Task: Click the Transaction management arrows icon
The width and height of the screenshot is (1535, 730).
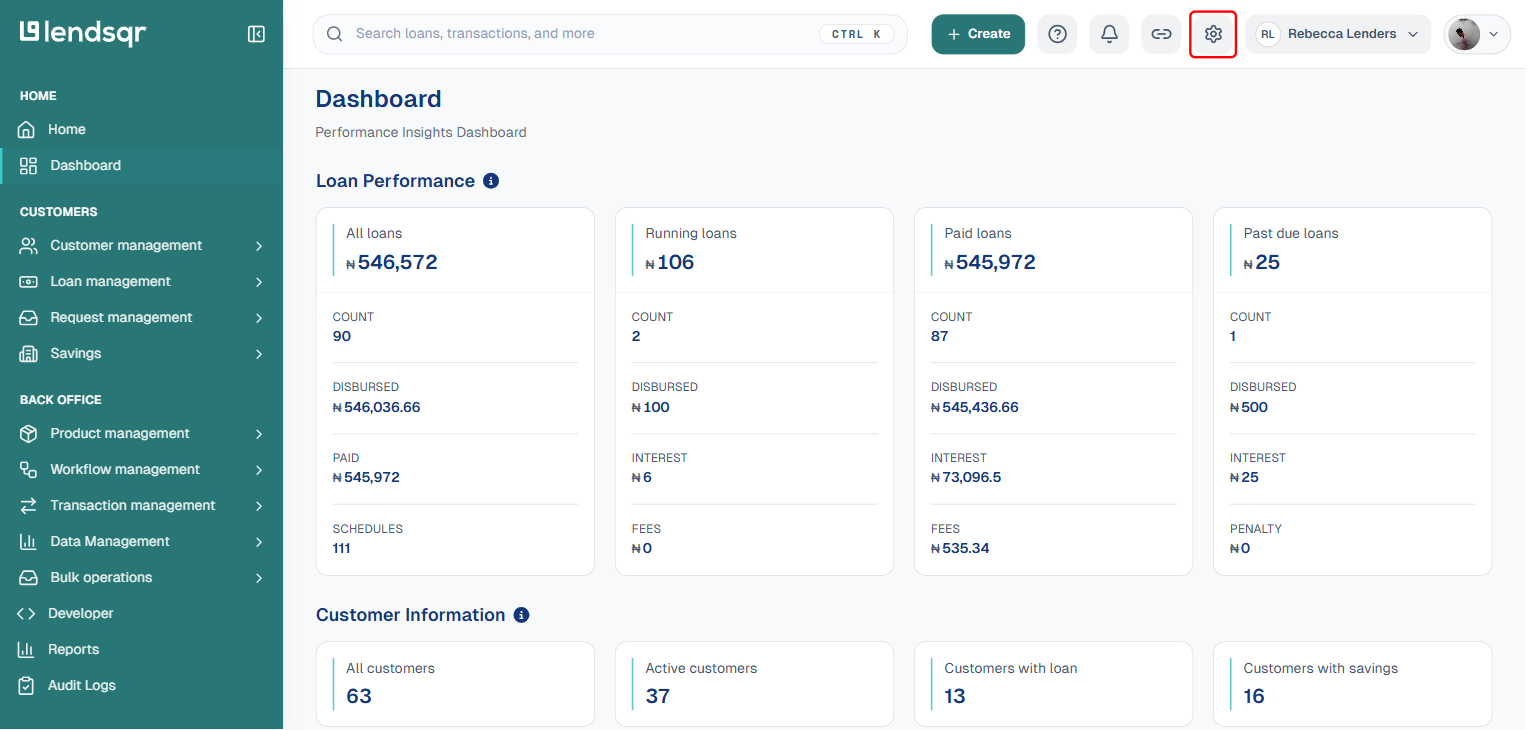Action: pos(28,506)
